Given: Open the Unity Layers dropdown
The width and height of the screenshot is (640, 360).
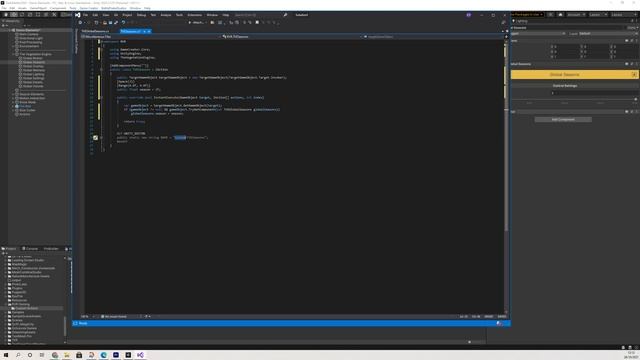Looking at the screenshot, I should pos(598,15).
